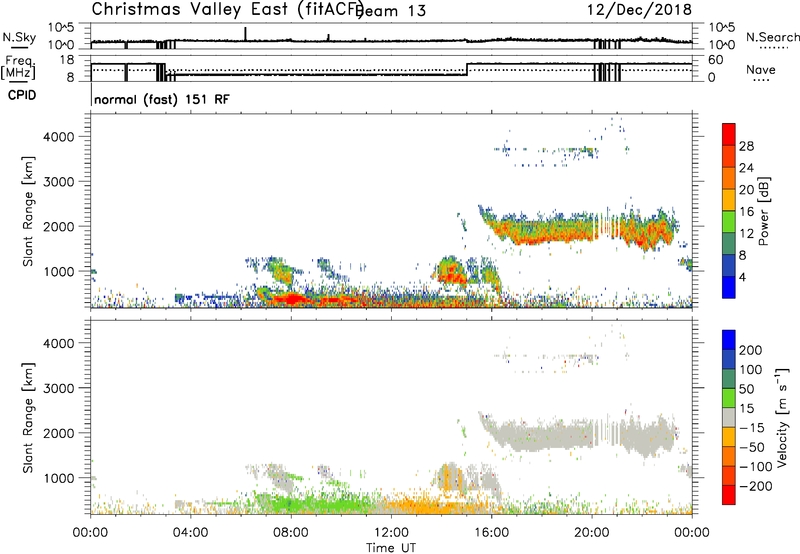The height and width of the screenshot is (554, 800).
Task: Click the 'N.Sky' legend label
Action: 19,37
